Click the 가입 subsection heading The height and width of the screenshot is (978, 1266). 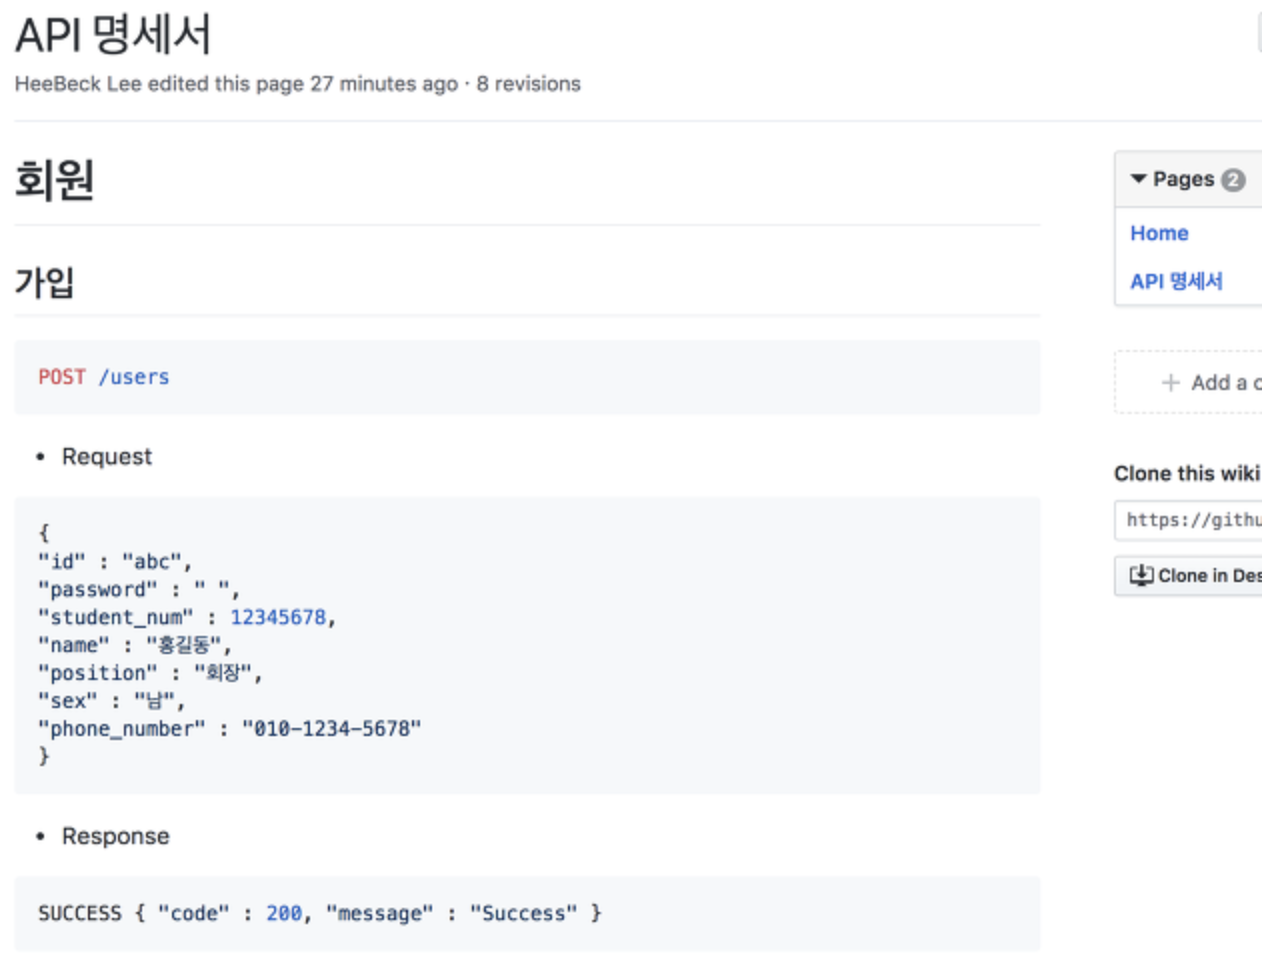coord(44,282)
